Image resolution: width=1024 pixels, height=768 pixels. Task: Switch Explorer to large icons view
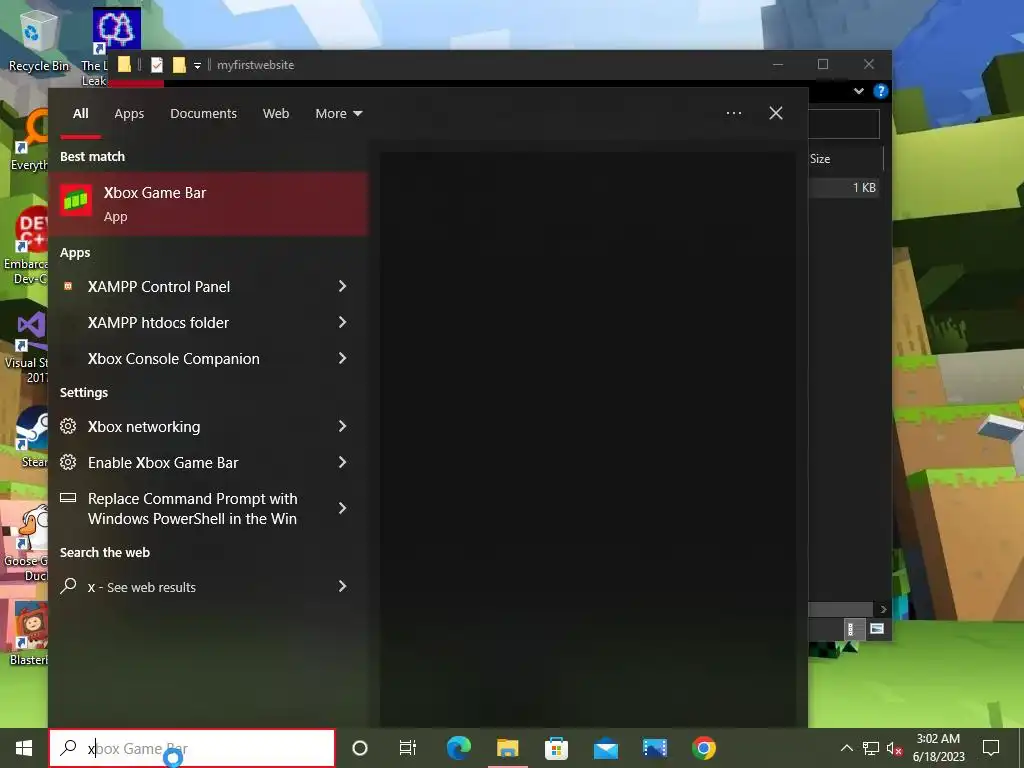(x=876, y=629)
